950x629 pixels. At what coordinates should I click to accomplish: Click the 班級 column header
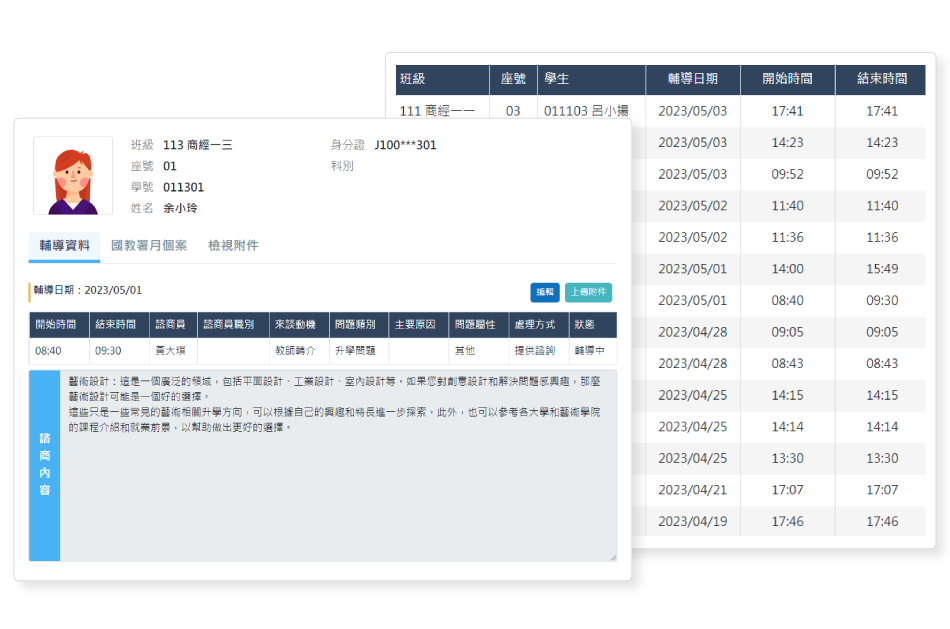442,79
